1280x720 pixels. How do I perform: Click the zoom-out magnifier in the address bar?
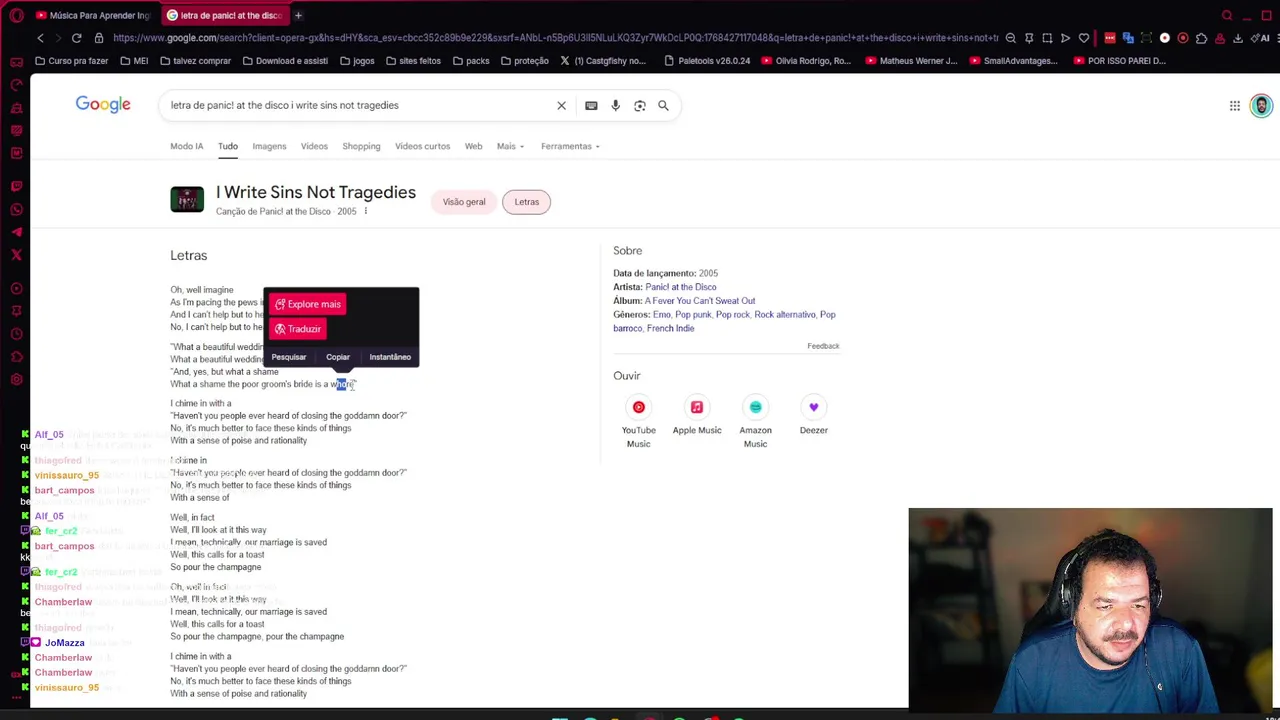point(1011,38)
